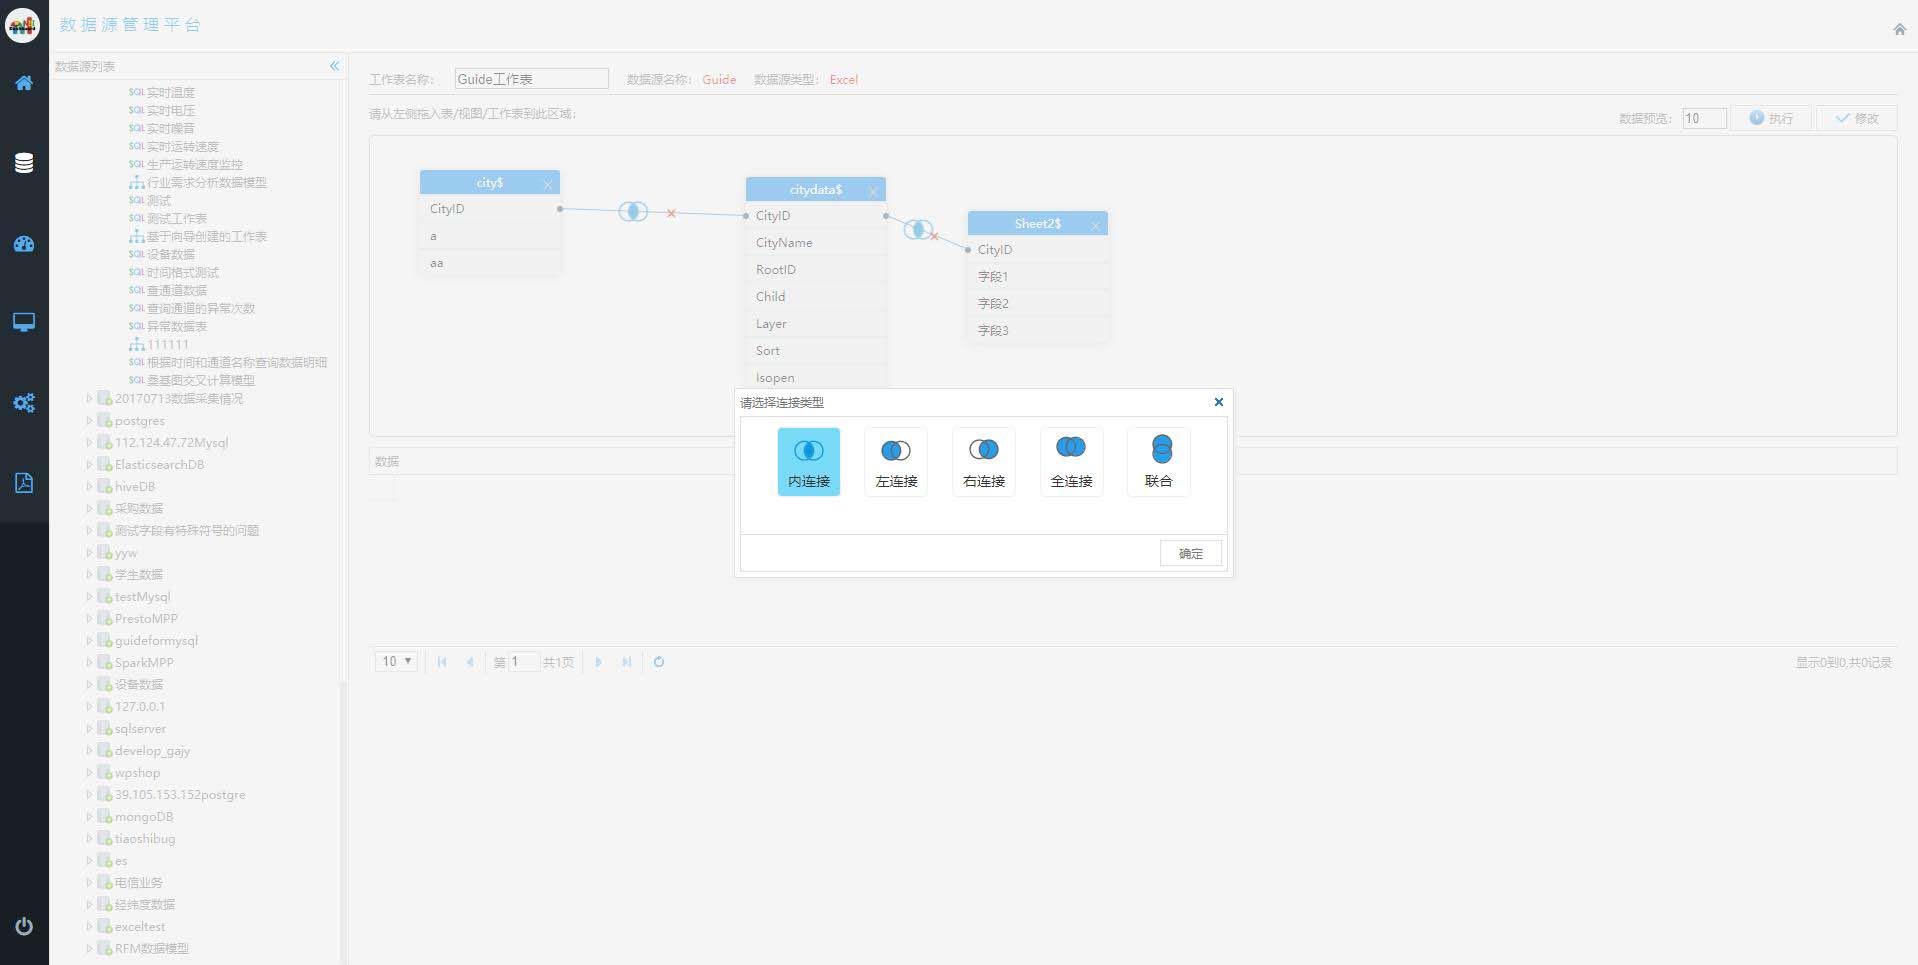Expand the PrestoMPP data source node
Viewport: 1918px width, 965px height.
[x=89, y=619]
